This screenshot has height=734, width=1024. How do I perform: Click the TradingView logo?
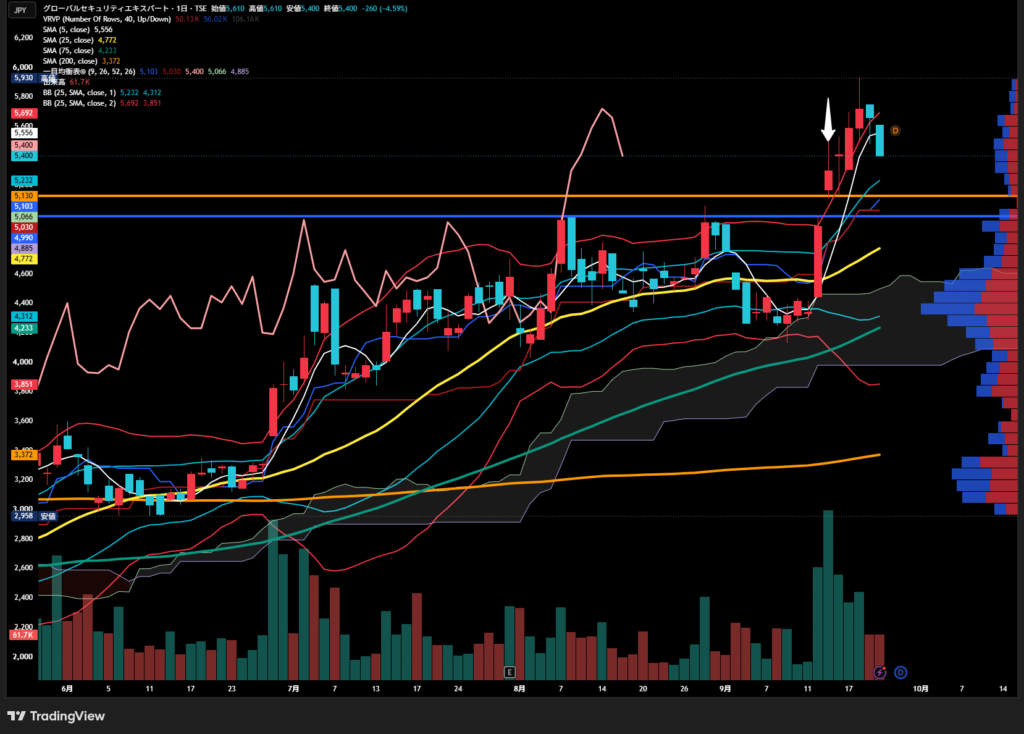click(x=56, y=716)
